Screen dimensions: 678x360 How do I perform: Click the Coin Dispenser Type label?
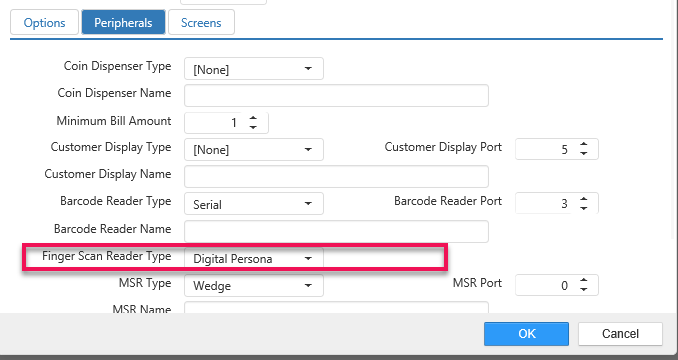click(117, 66)
